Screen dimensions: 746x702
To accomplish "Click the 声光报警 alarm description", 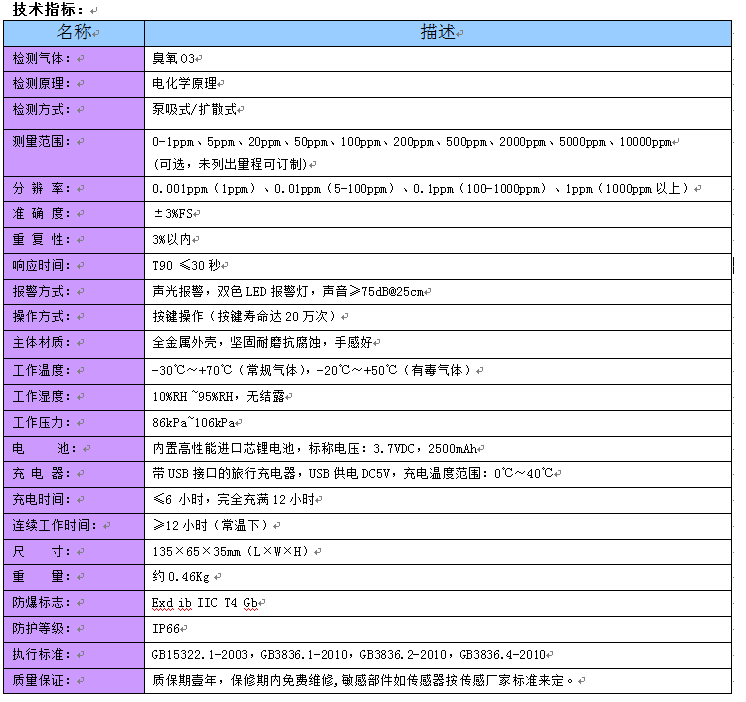I will pyautogui.click(x=288, y=291).
